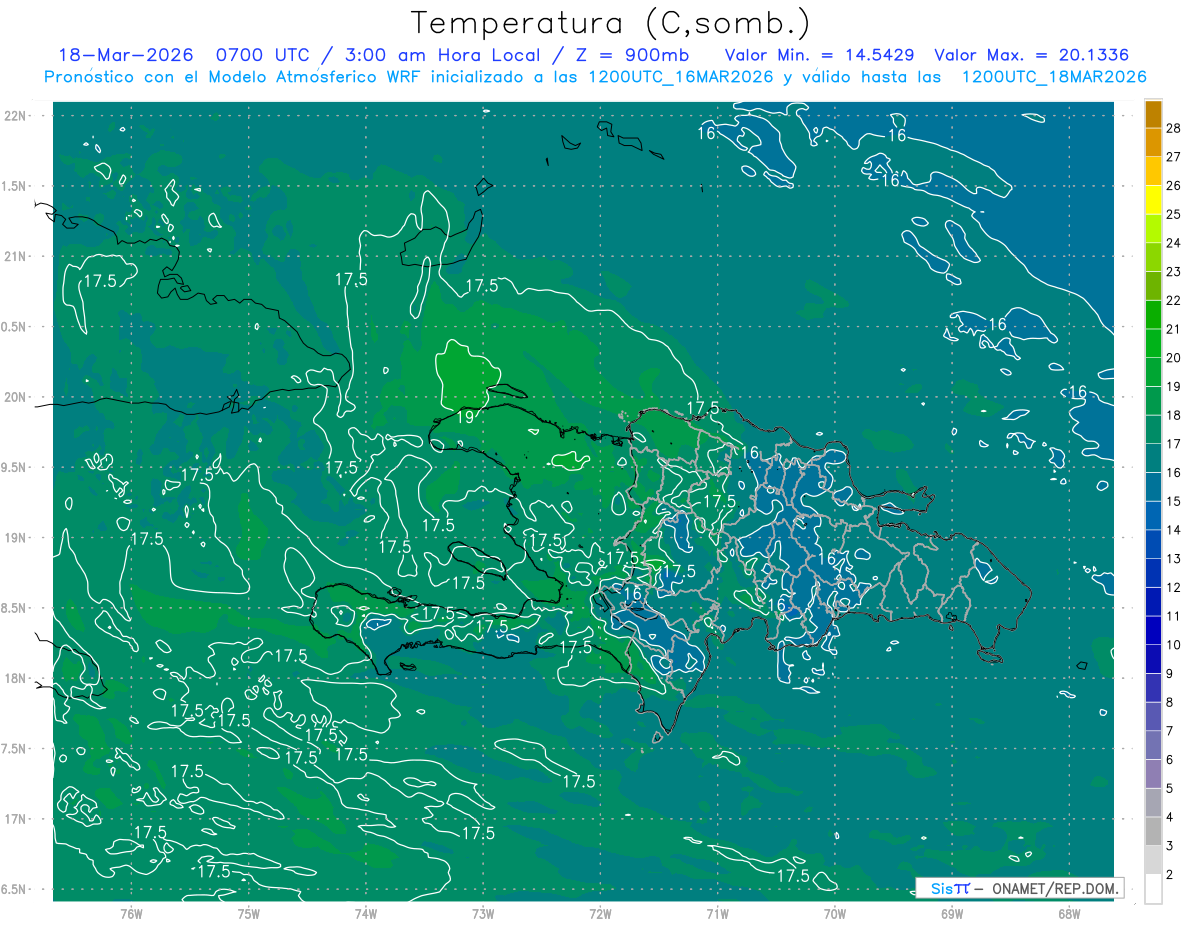The height and width of the screenshot is (927, 1200).
Task: Click the green legend swatch between 20 and 21
Action: click(1153, 343)
